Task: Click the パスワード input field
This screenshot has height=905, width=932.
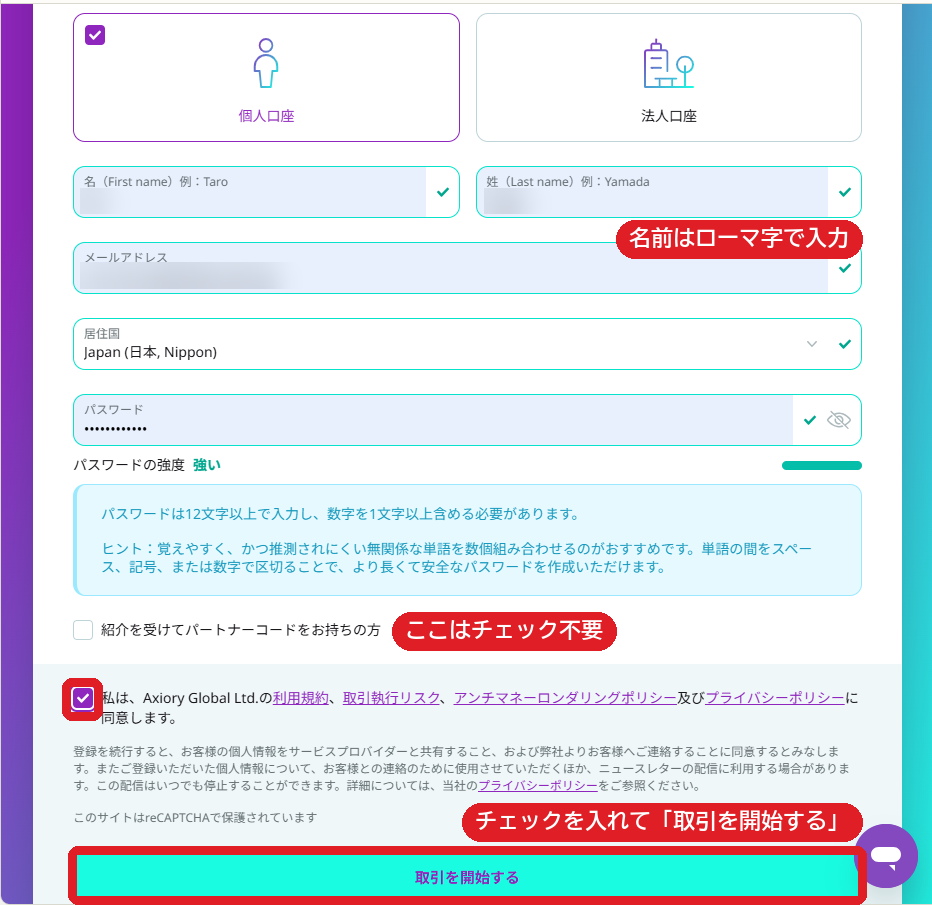Action: click(467, 420)
